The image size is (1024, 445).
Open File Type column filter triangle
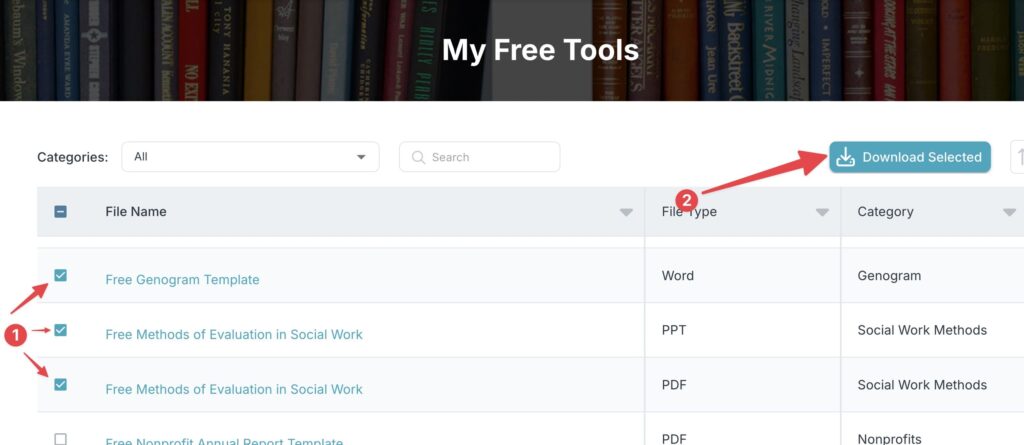click(822, 212)
